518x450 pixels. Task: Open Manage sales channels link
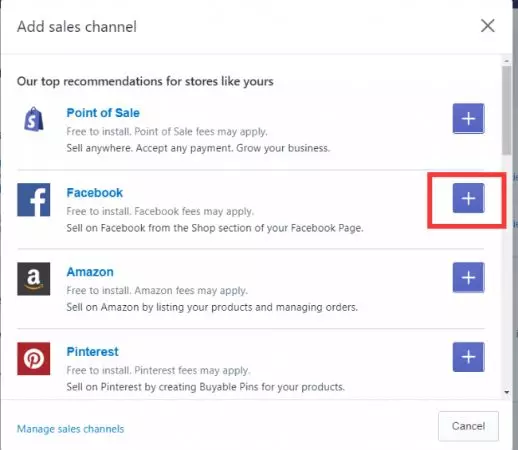click(x=70, y=429)
